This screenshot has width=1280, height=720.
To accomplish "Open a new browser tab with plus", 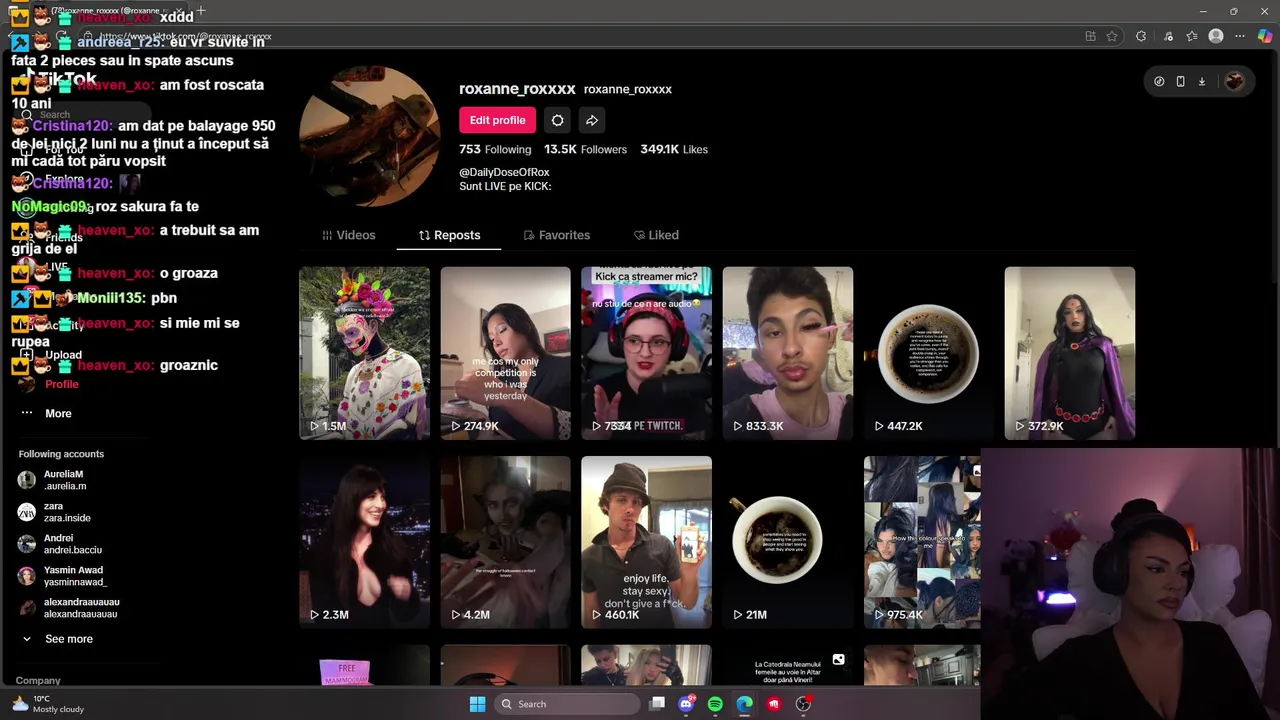I will pyautogui.click(x=201, y=11).
